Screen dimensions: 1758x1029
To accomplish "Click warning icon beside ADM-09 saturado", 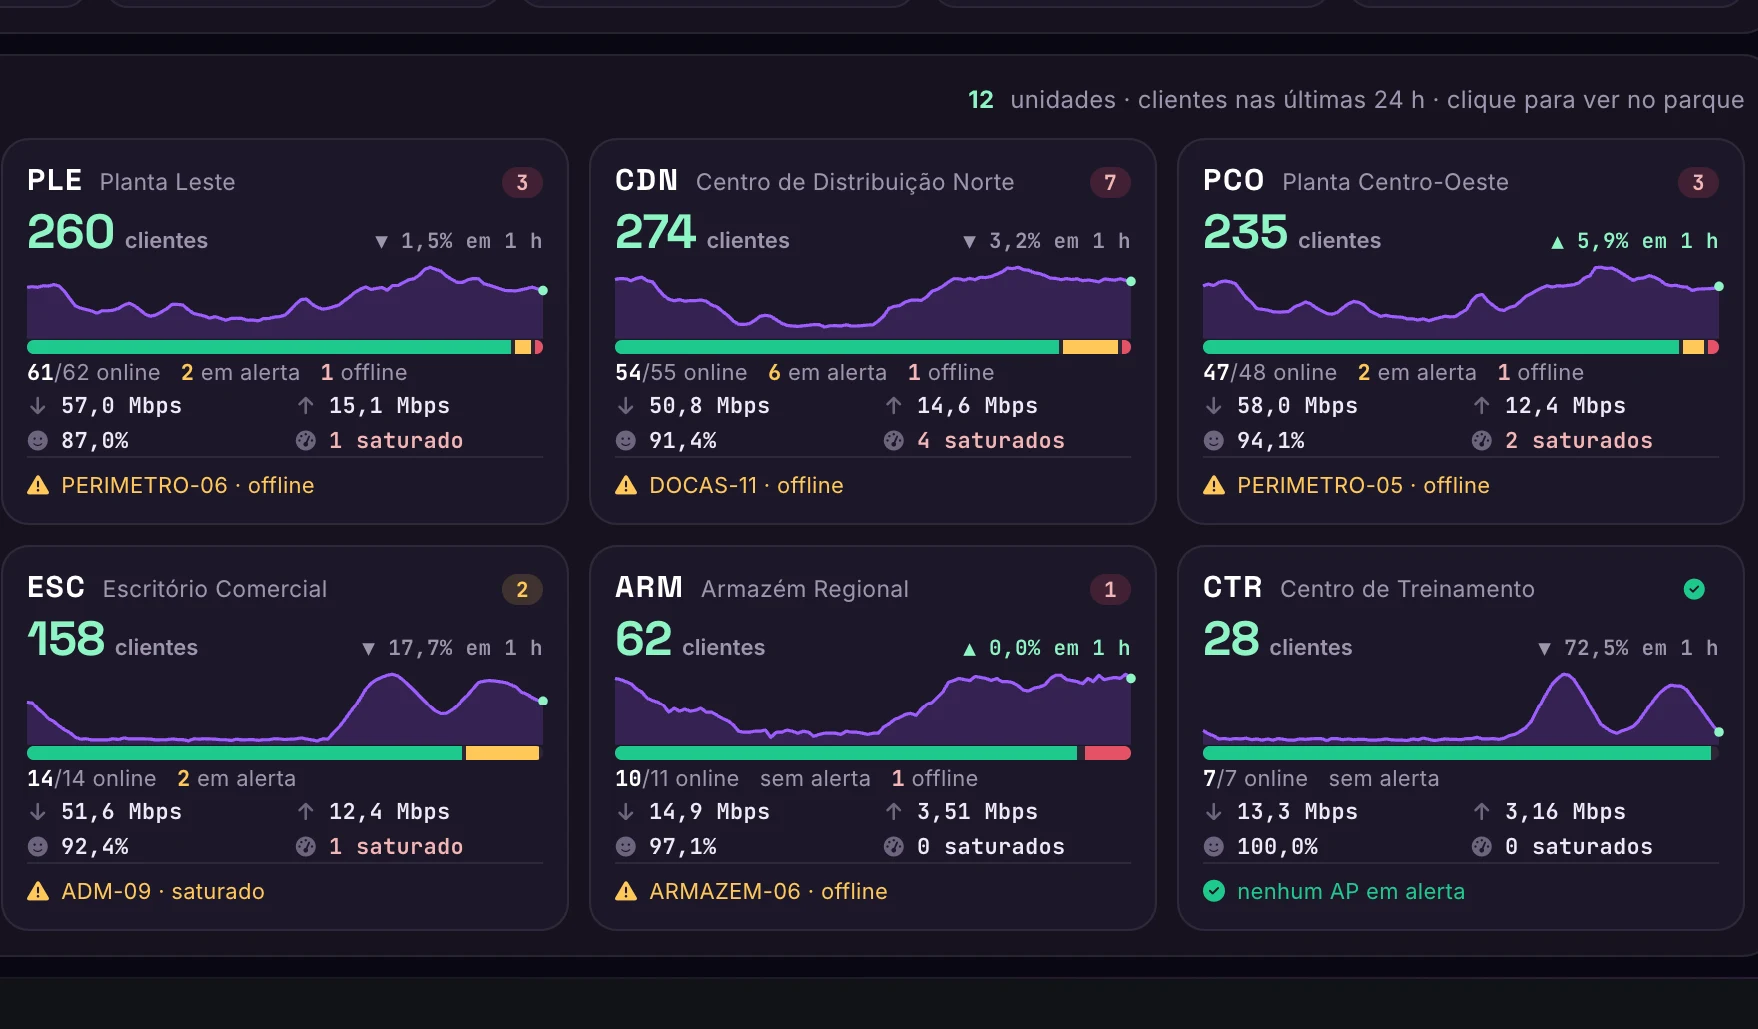I will click(x=38, y=891).
